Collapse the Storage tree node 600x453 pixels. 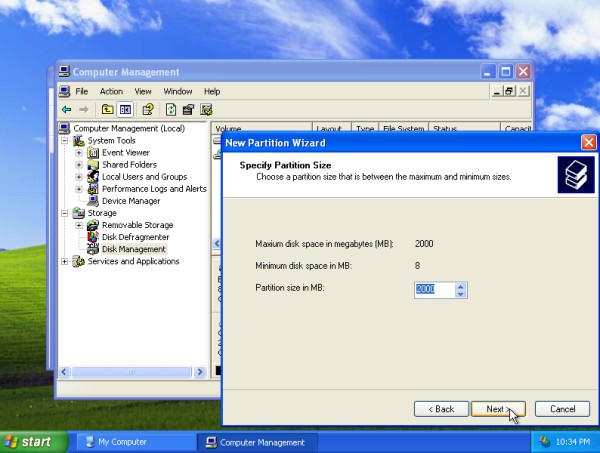[65, 213]
